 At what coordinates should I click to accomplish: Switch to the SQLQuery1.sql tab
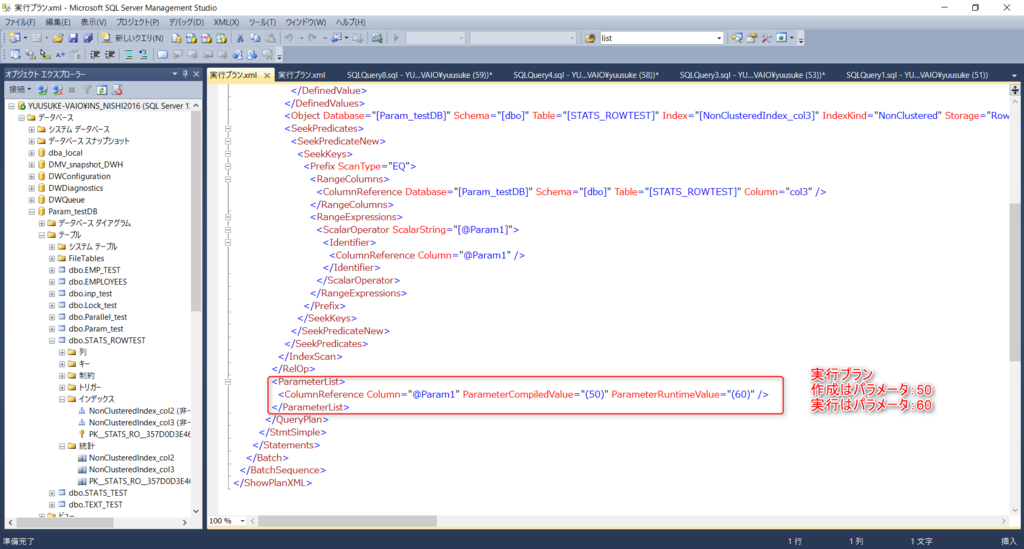pos(917,75)
